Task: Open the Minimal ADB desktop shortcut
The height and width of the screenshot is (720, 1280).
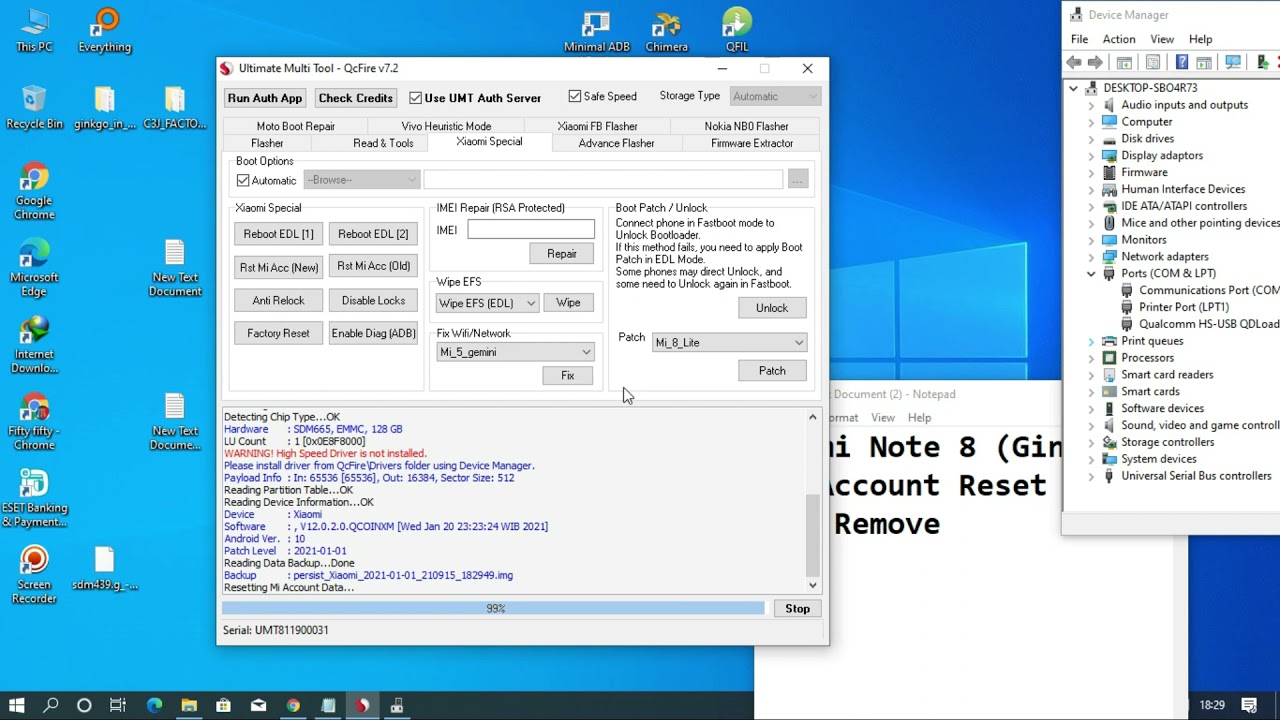Action: (596, 31)
